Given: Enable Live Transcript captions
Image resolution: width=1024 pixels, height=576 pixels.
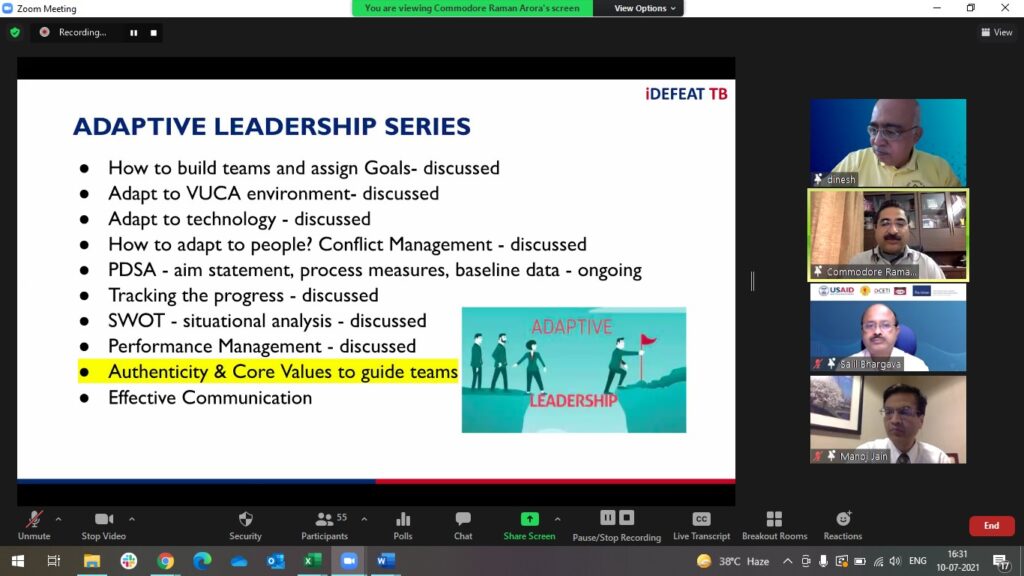Looking at the screenshot, I should [x=701, y=523].
